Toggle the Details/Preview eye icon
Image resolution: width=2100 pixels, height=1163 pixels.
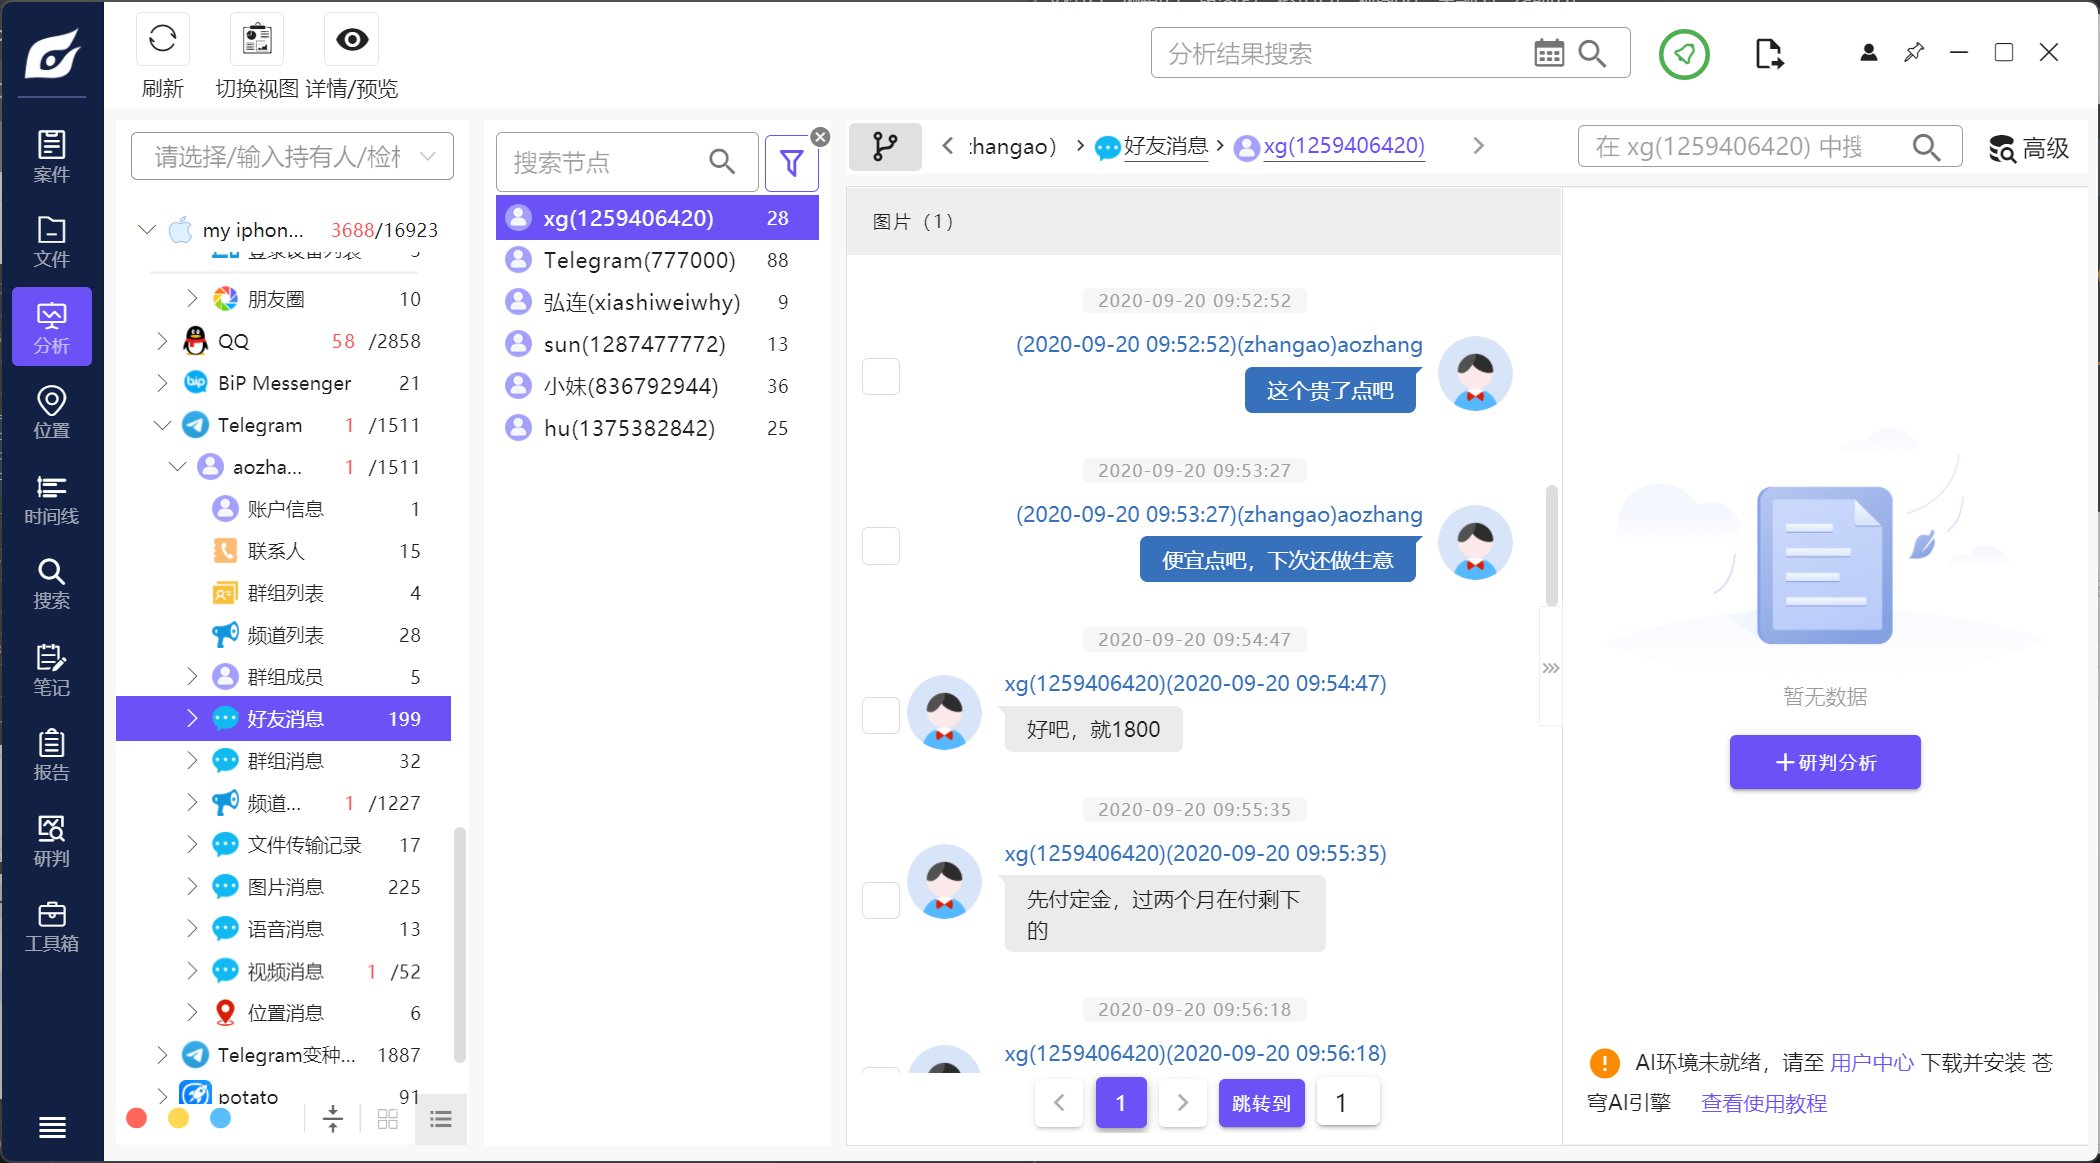coord(352,40)
